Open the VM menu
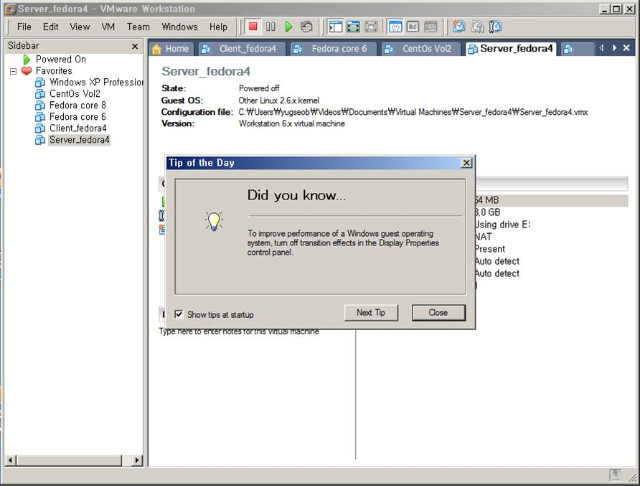 coord(108,27)
